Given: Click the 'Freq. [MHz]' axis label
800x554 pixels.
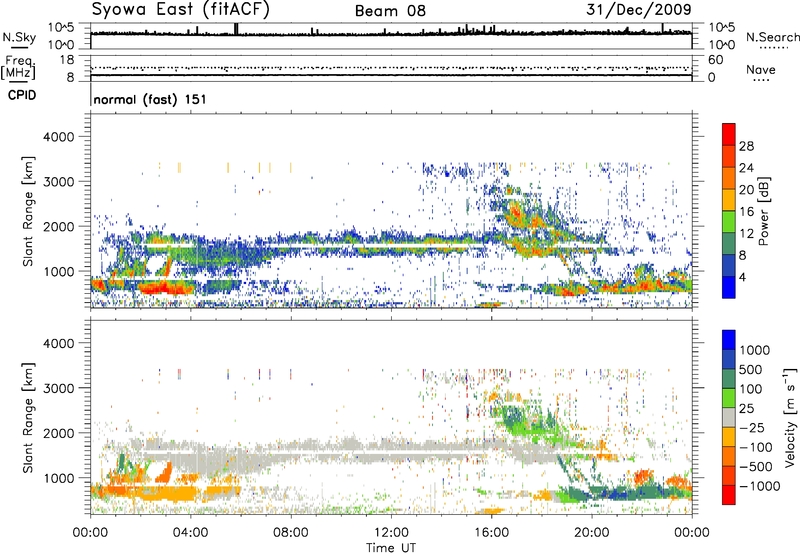Looking at the screenshot, I should (18, 67).
